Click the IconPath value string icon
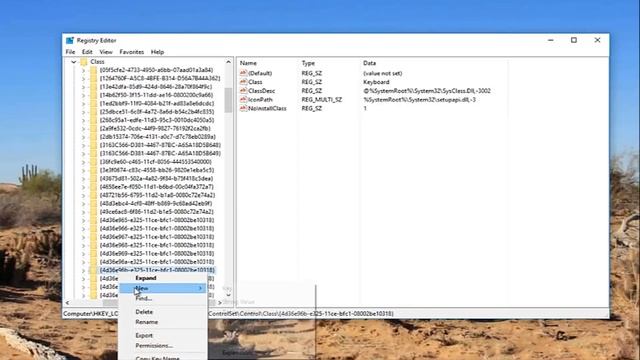The width and height of the screenshot is (640, 360). coord(243,100)
